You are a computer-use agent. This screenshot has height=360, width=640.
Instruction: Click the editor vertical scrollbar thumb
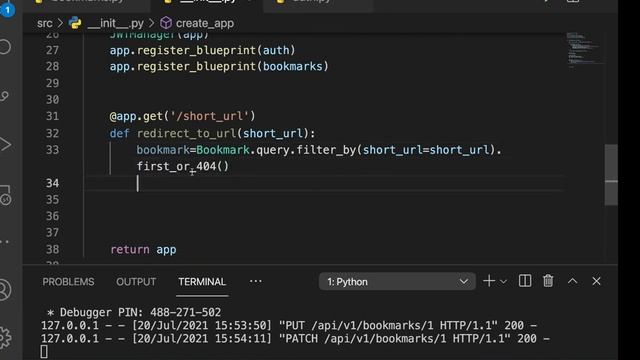coord(611,175)
